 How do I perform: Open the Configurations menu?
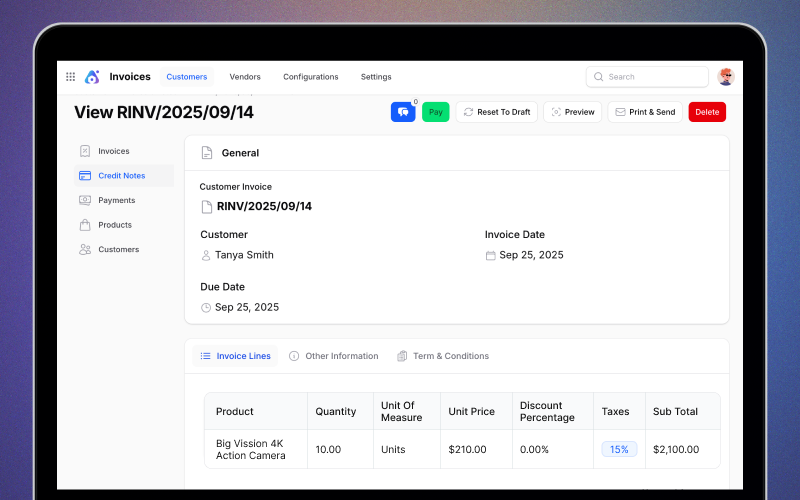310,77
